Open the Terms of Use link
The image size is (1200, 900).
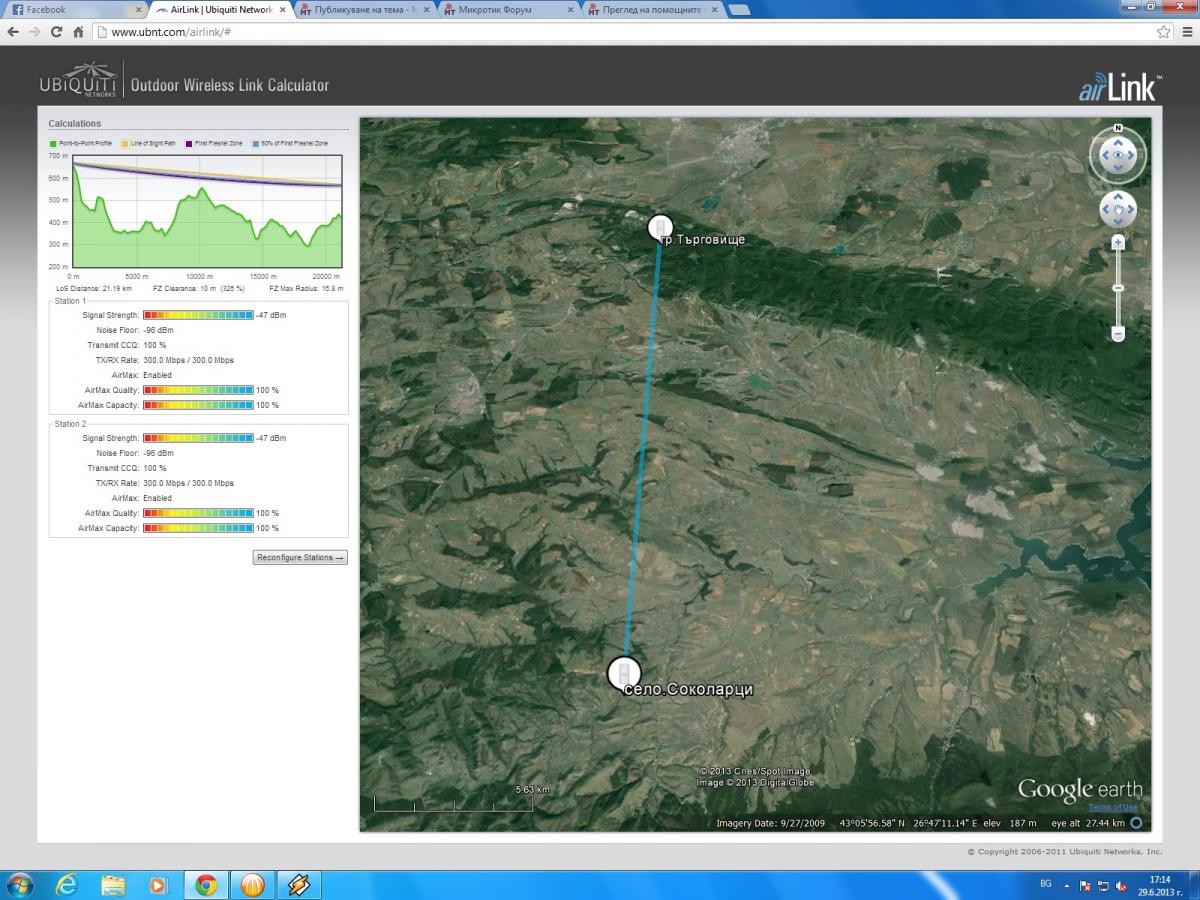(1112, 807)
